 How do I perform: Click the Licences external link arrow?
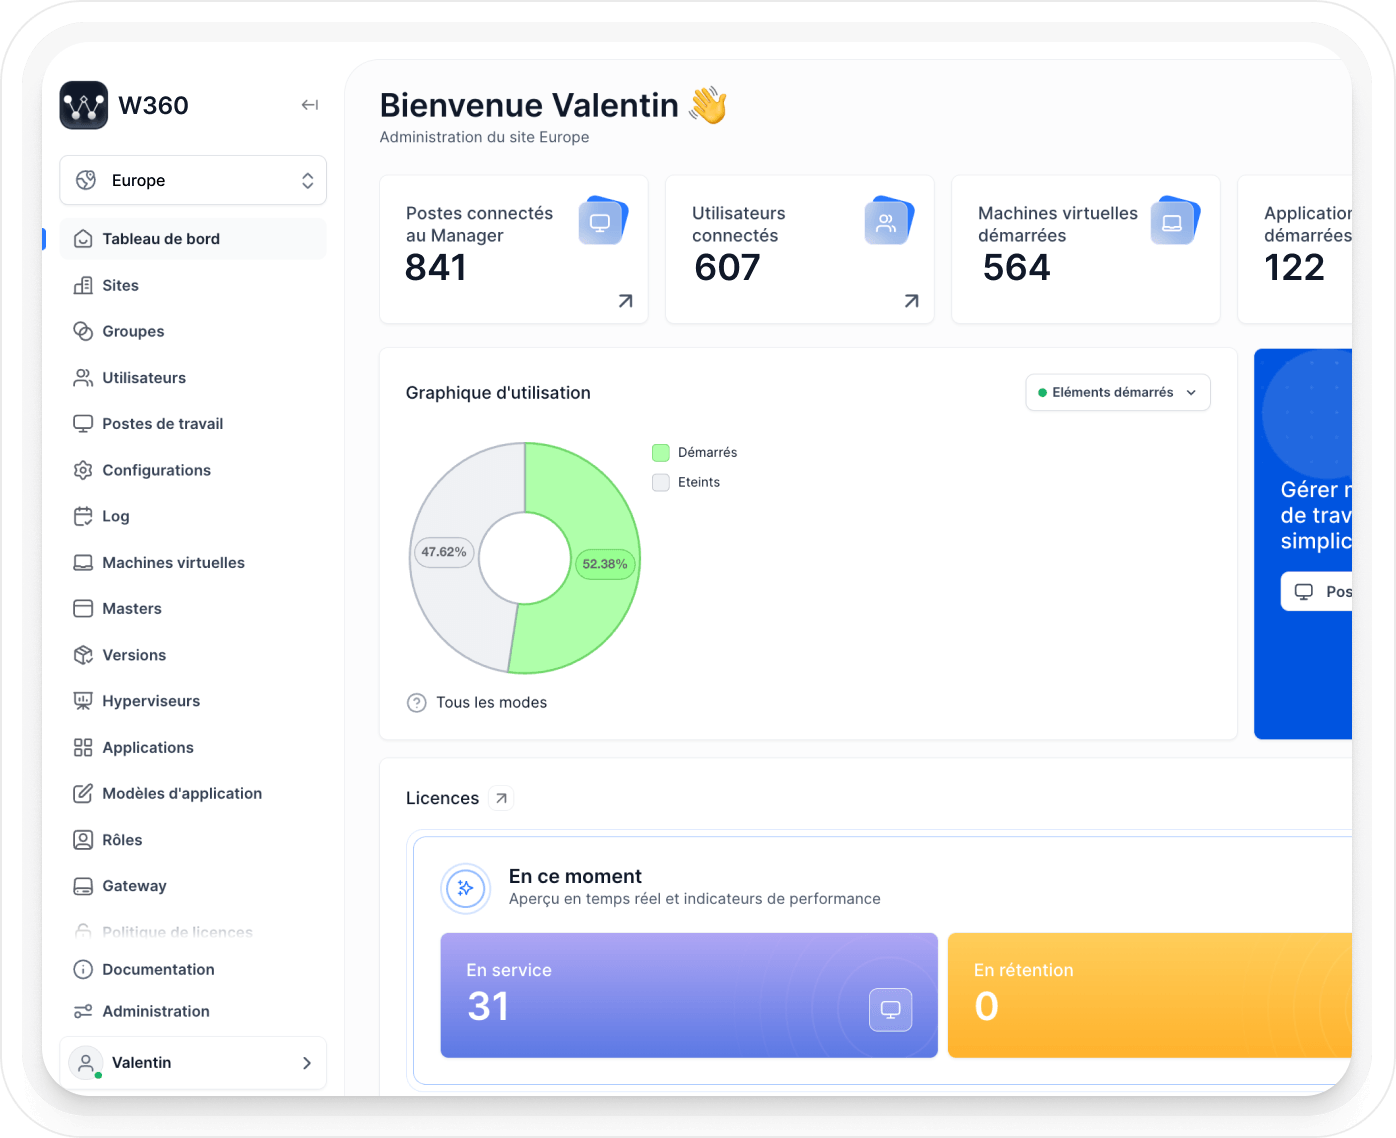[x=501, y=798]
